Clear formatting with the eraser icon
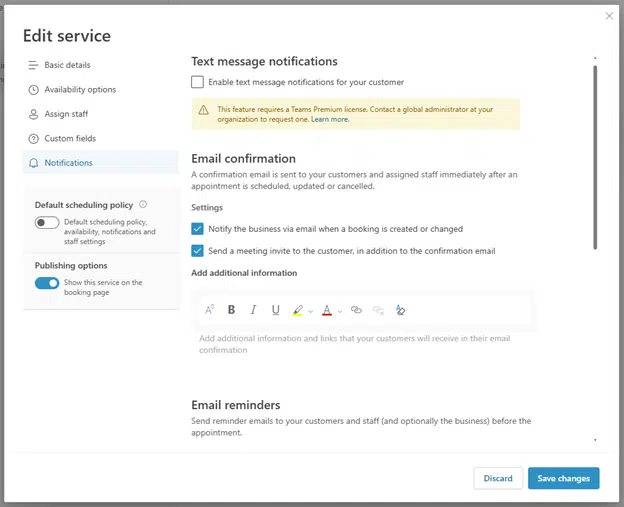 [x=400, y=310]
